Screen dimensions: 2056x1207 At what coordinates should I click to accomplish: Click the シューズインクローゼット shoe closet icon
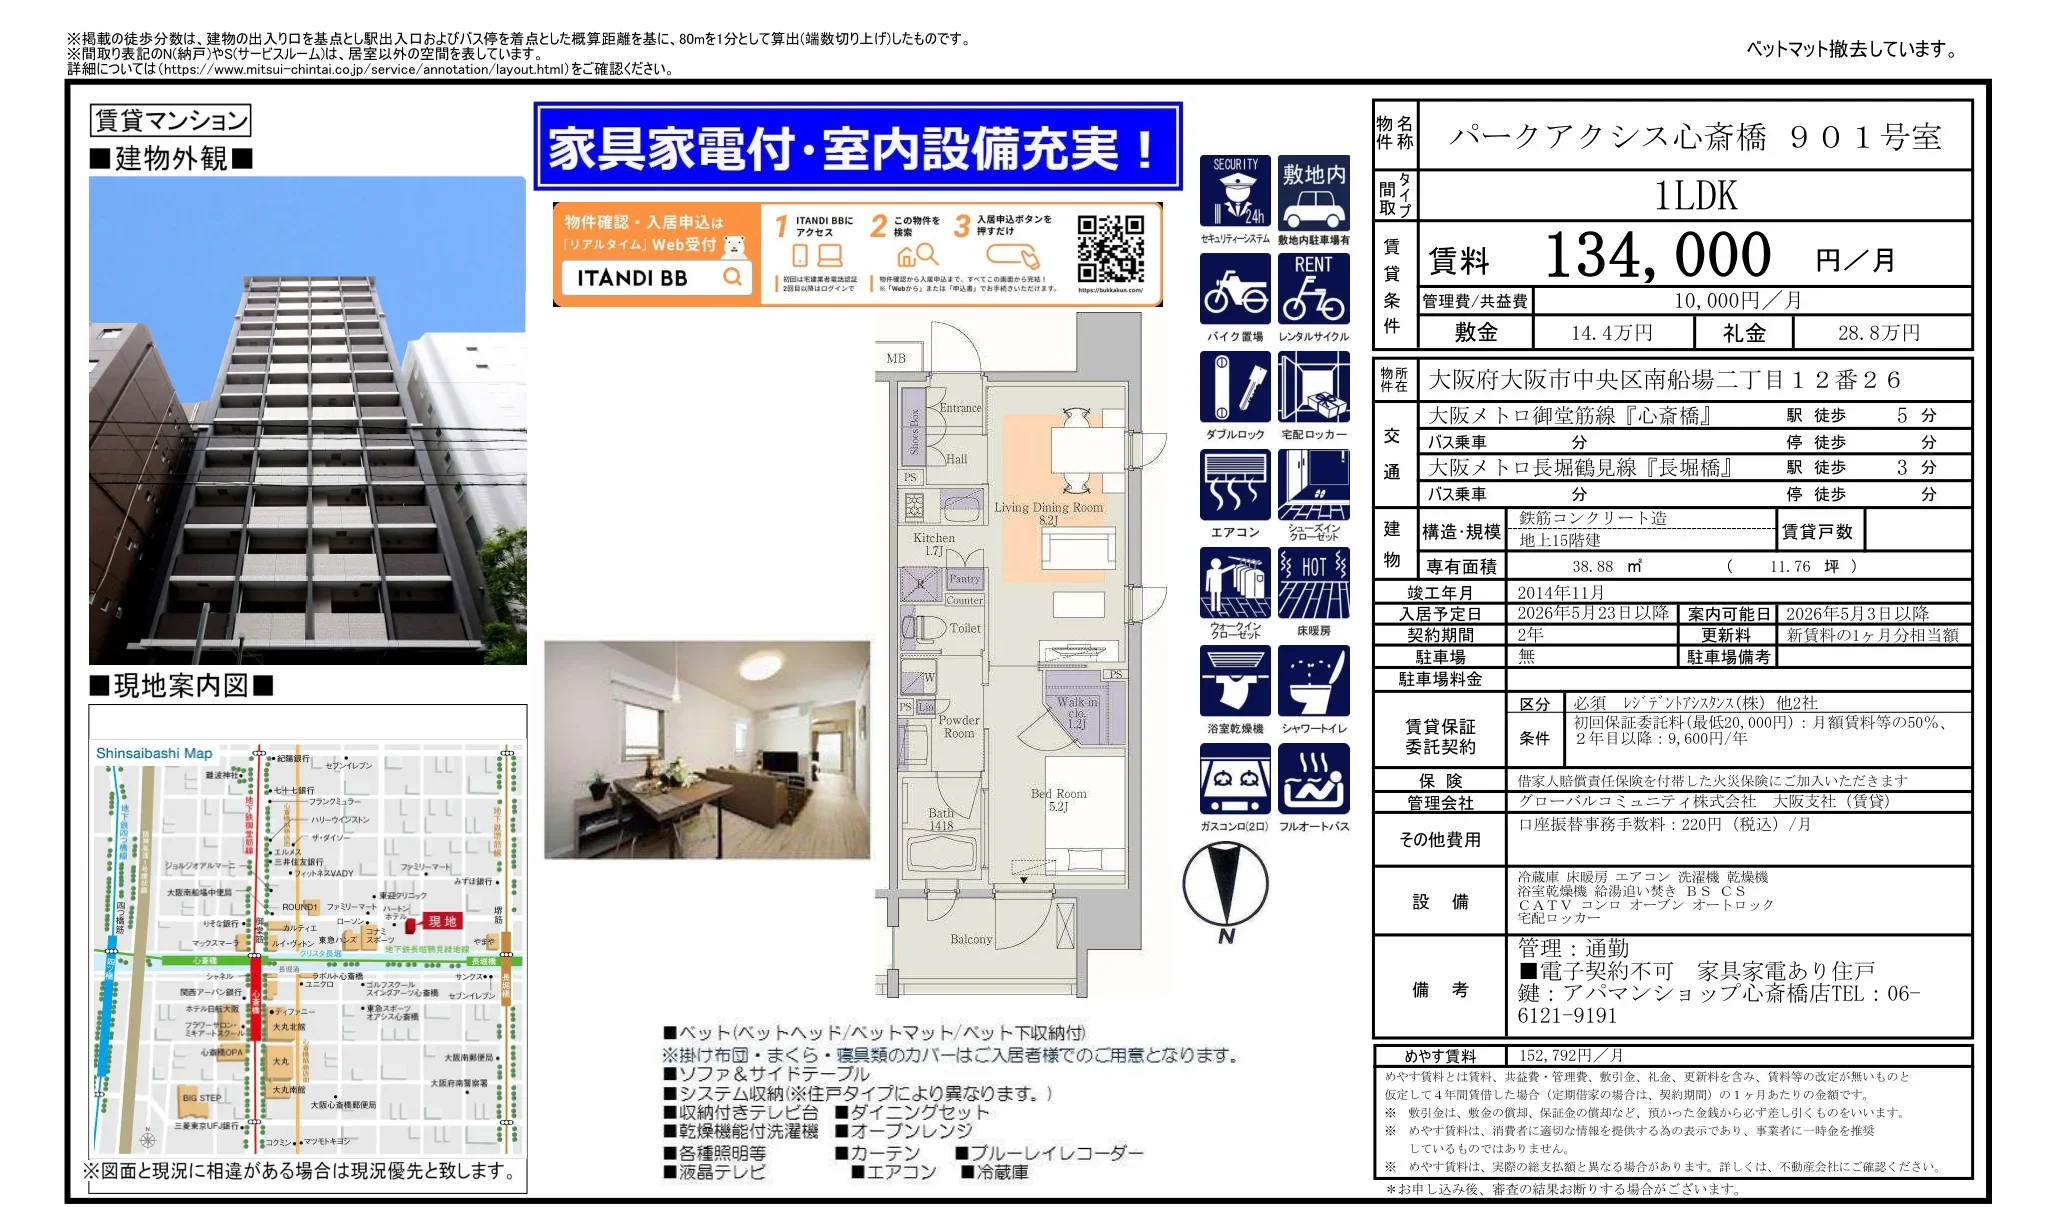1311,485
